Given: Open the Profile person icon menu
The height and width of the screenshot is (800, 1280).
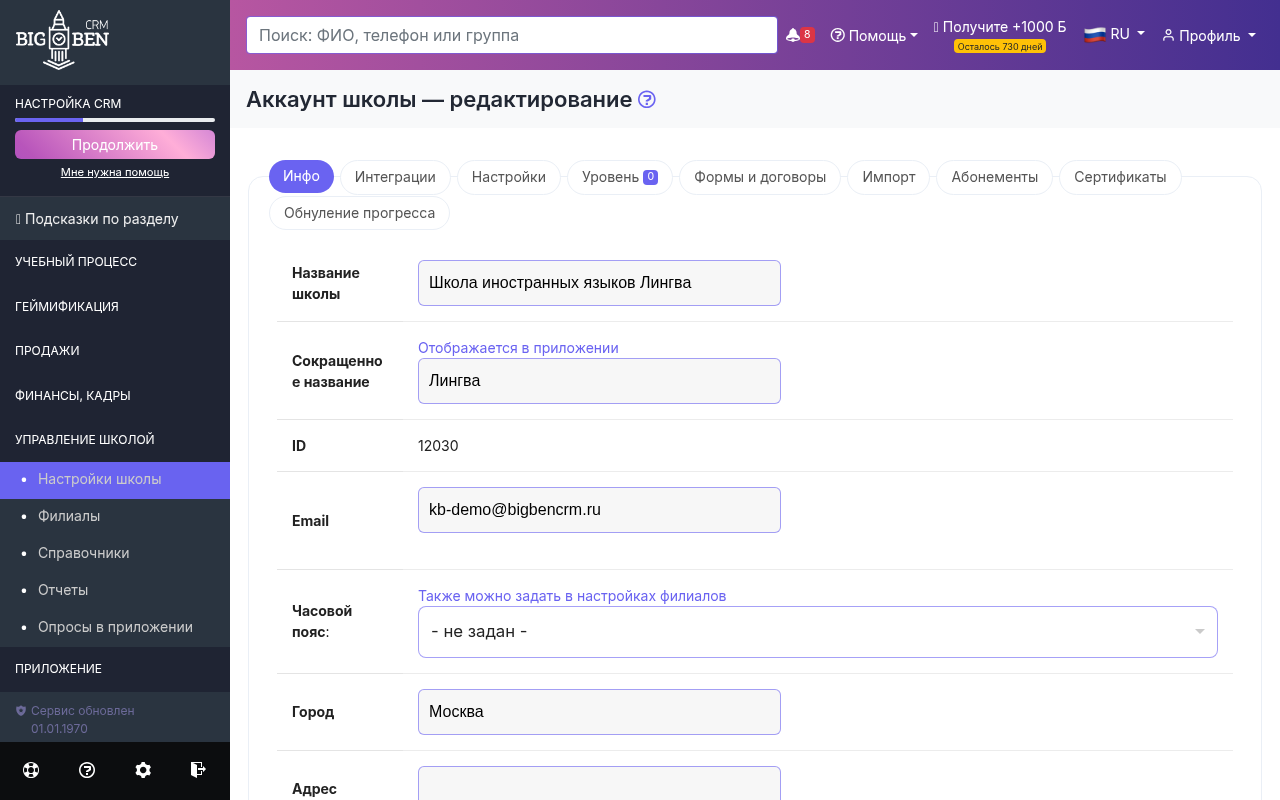Looking at the screenshot, I should coord(1207,35).
